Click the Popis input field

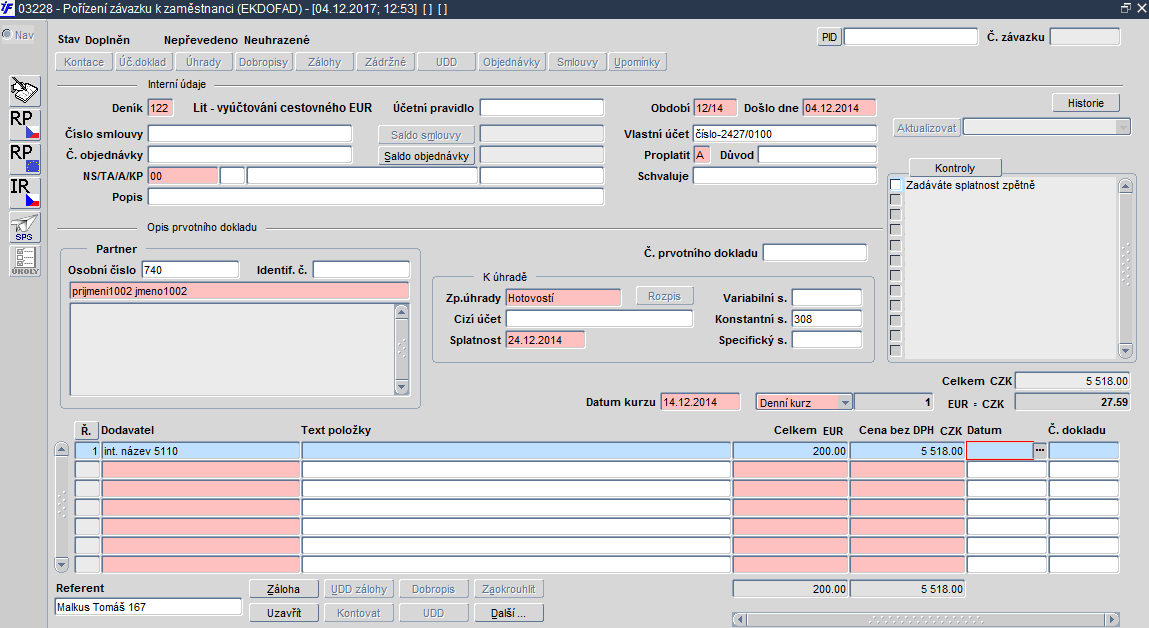[x=376, y=197]
